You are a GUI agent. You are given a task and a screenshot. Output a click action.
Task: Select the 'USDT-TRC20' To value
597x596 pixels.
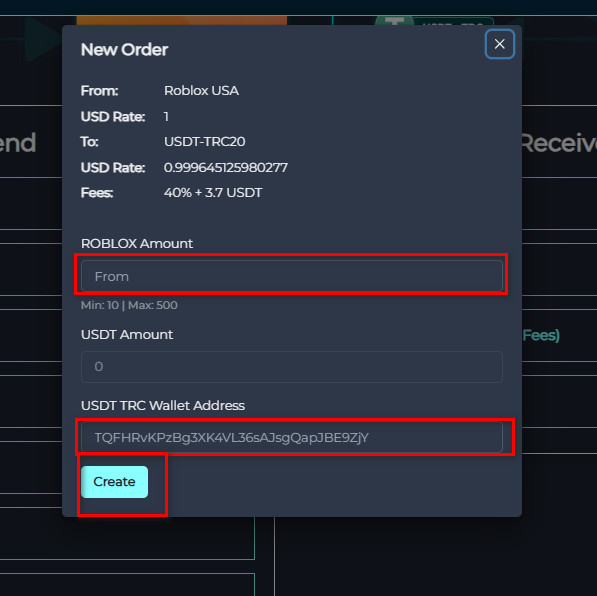(204, 142)
